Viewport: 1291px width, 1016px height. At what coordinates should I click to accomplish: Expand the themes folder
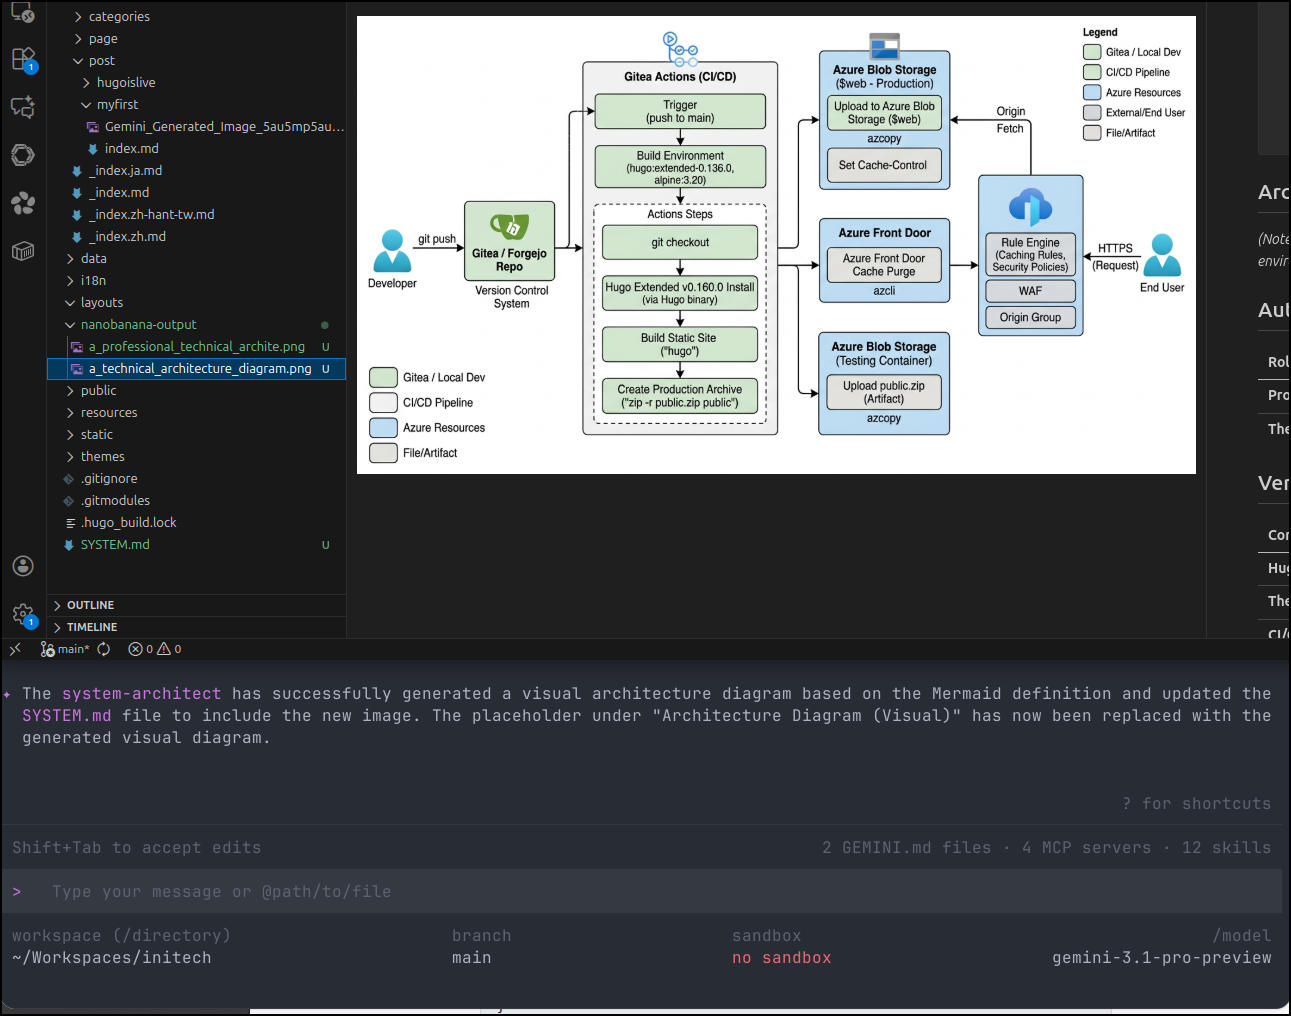102,457
